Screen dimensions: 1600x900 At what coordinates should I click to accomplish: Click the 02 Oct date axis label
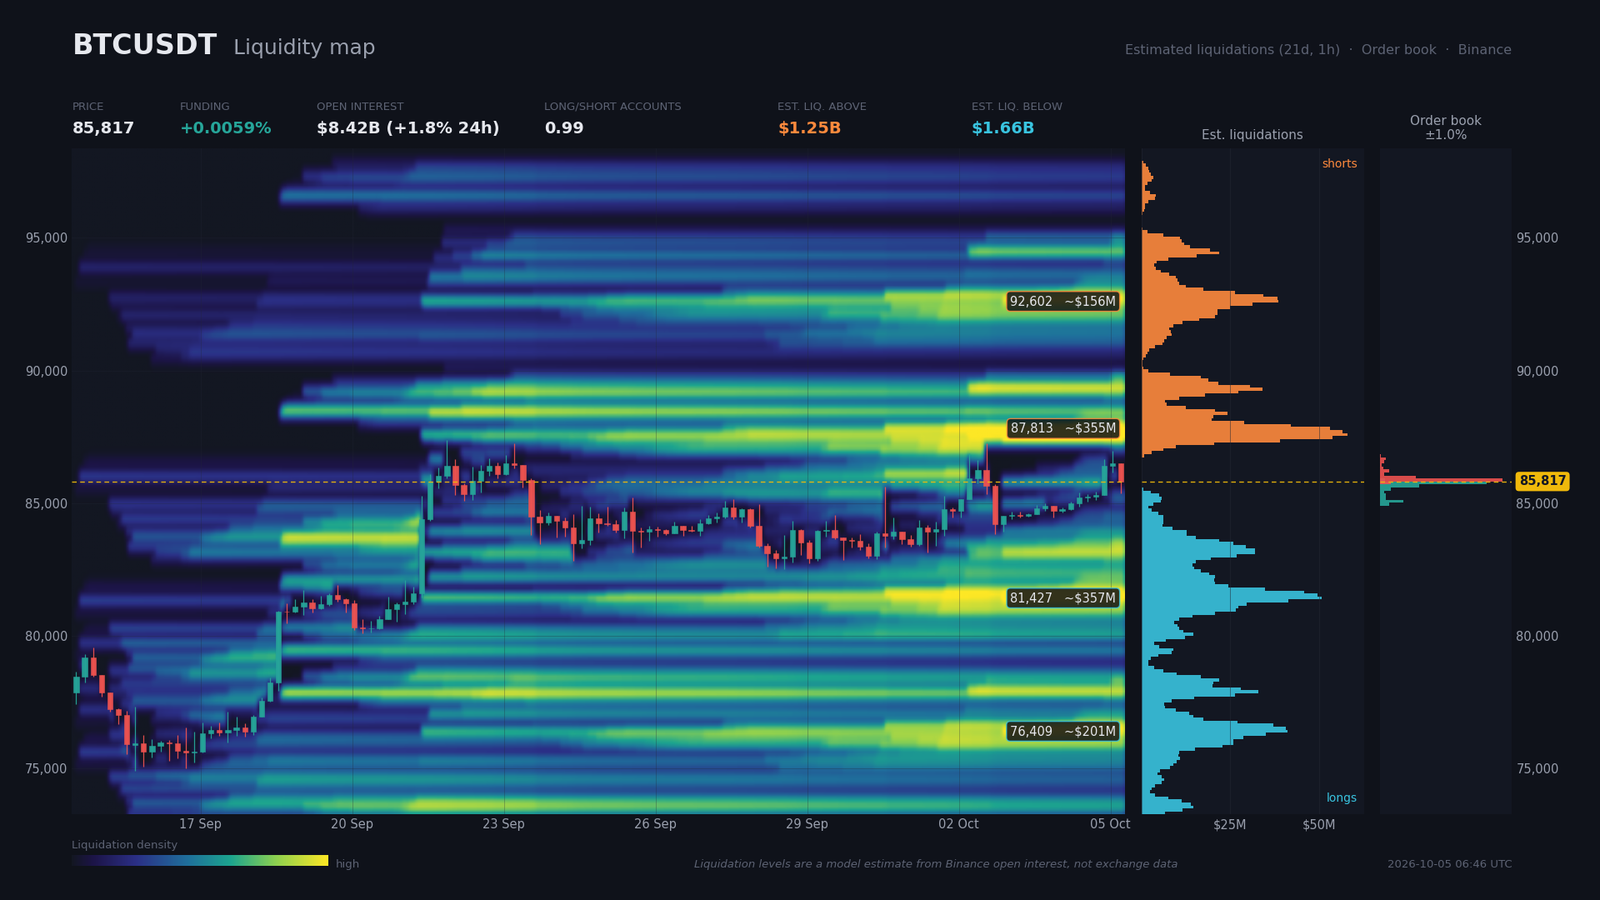pos(958,824)
